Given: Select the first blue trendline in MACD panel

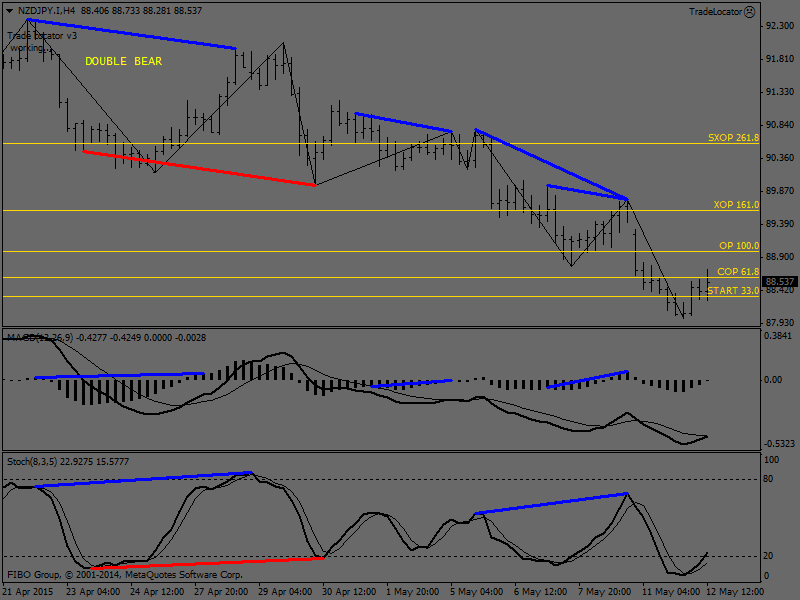Looking at the screenshot, I should 120,375.
